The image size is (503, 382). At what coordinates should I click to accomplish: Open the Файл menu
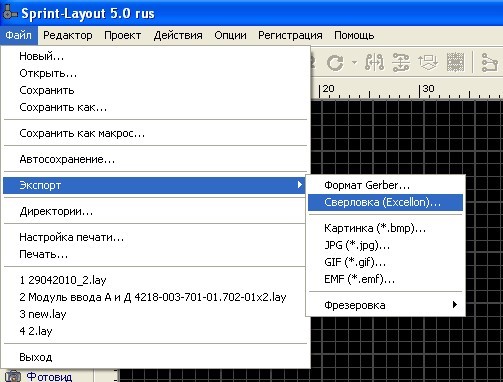click(x=19, y=35)
